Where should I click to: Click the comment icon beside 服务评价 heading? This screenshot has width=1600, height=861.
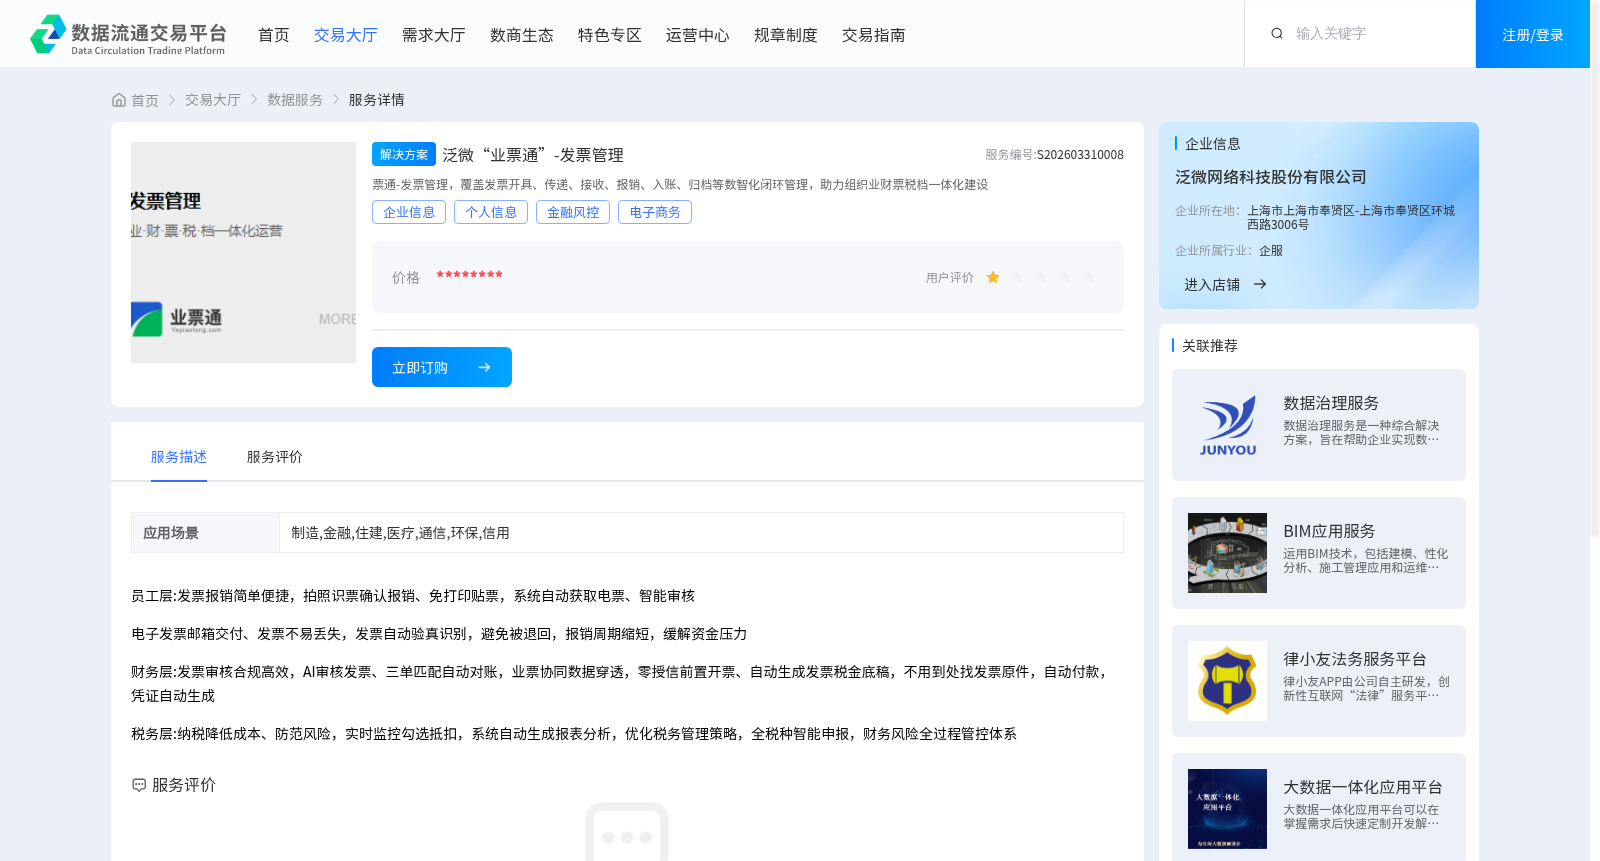[139, 785]
